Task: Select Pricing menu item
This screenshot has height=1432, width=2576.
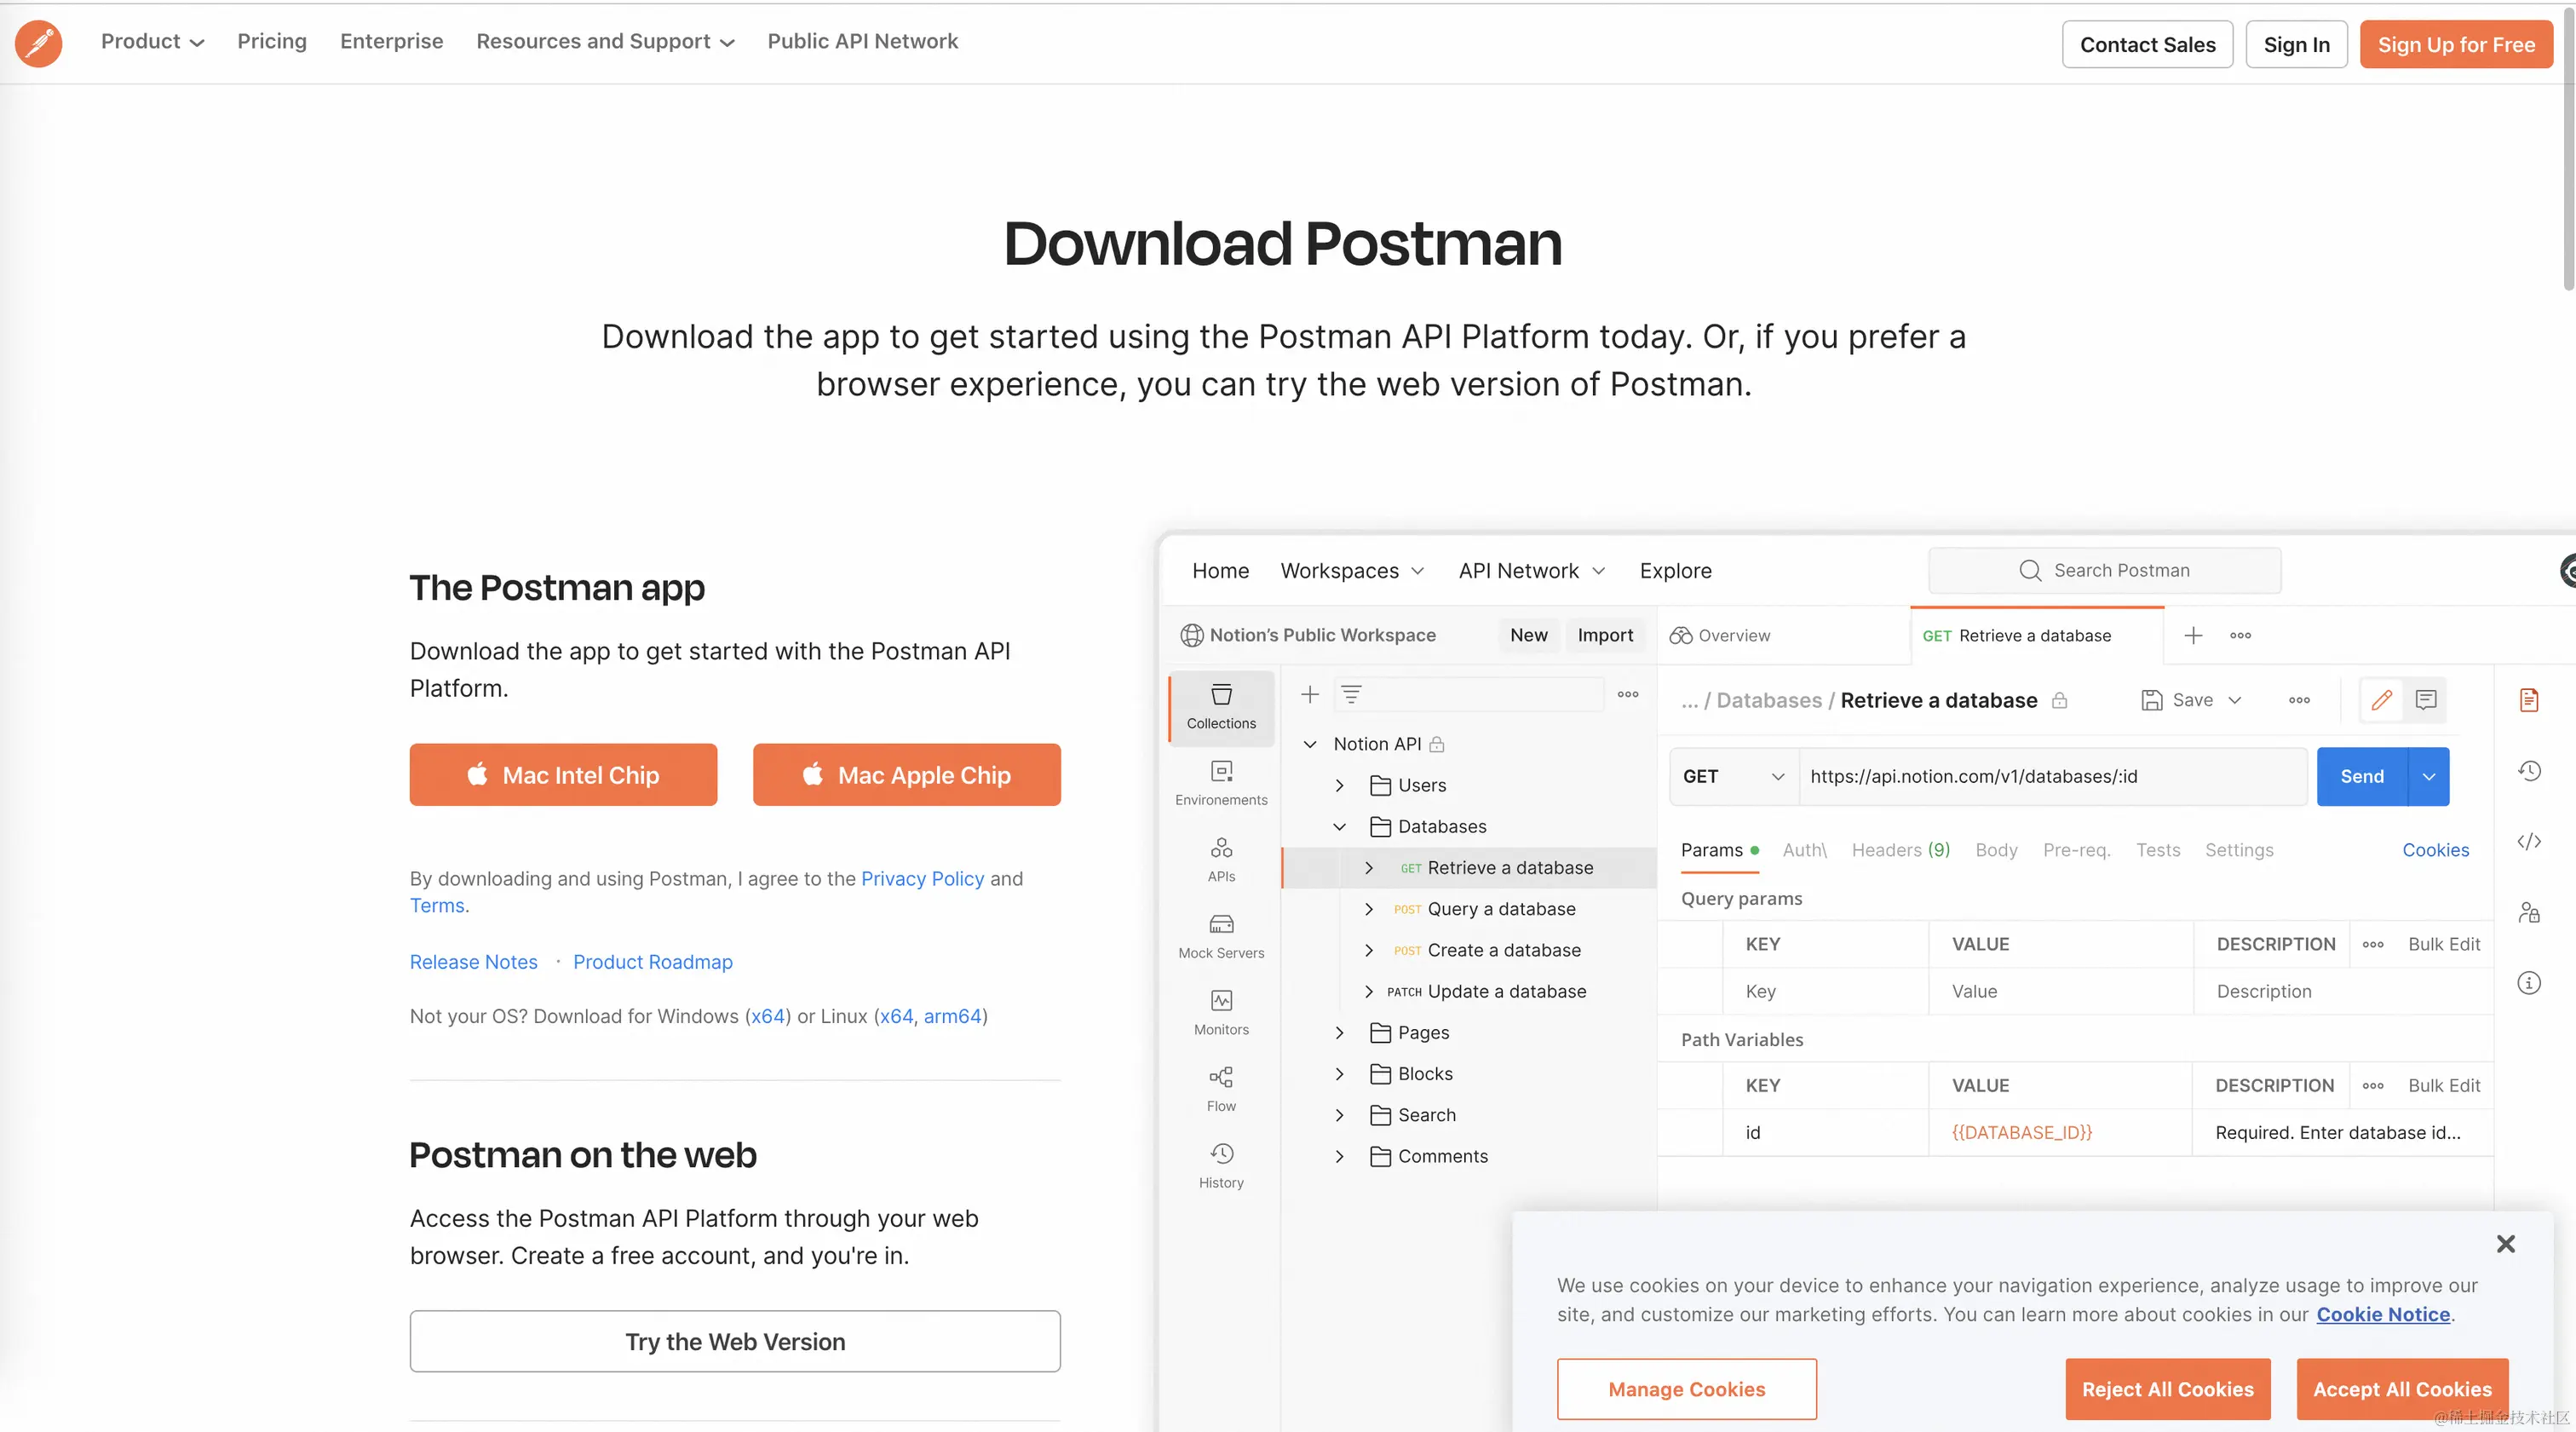Action: click(x=272, y=41)
